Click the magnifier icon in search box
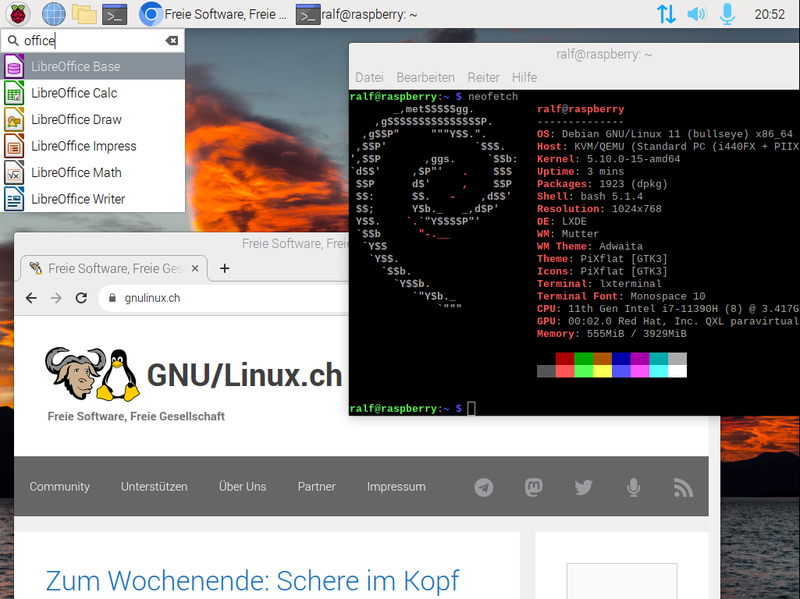 13,40
